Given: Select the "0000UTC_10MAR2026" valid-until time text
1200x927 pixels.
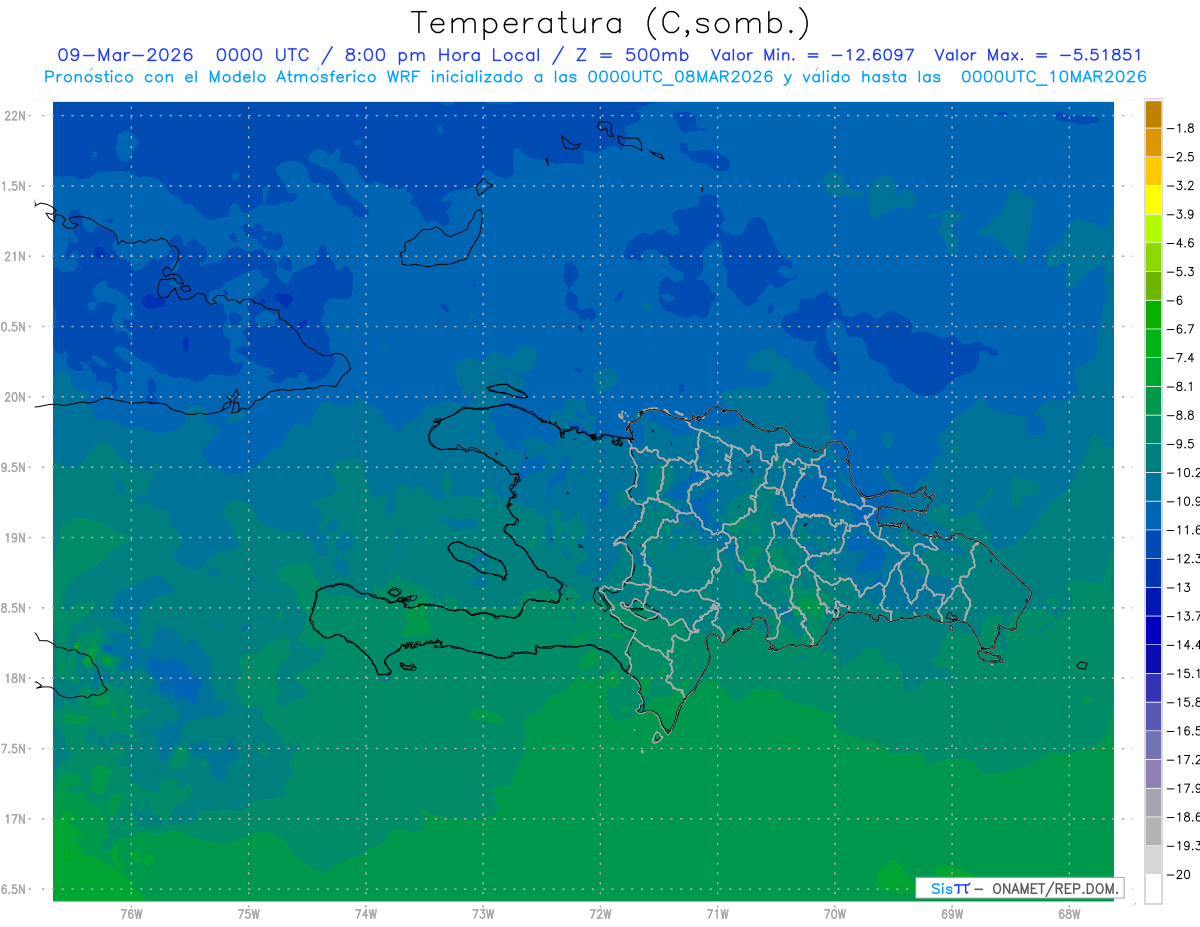Looking at the screenshot, I should tap(1053, 77).
